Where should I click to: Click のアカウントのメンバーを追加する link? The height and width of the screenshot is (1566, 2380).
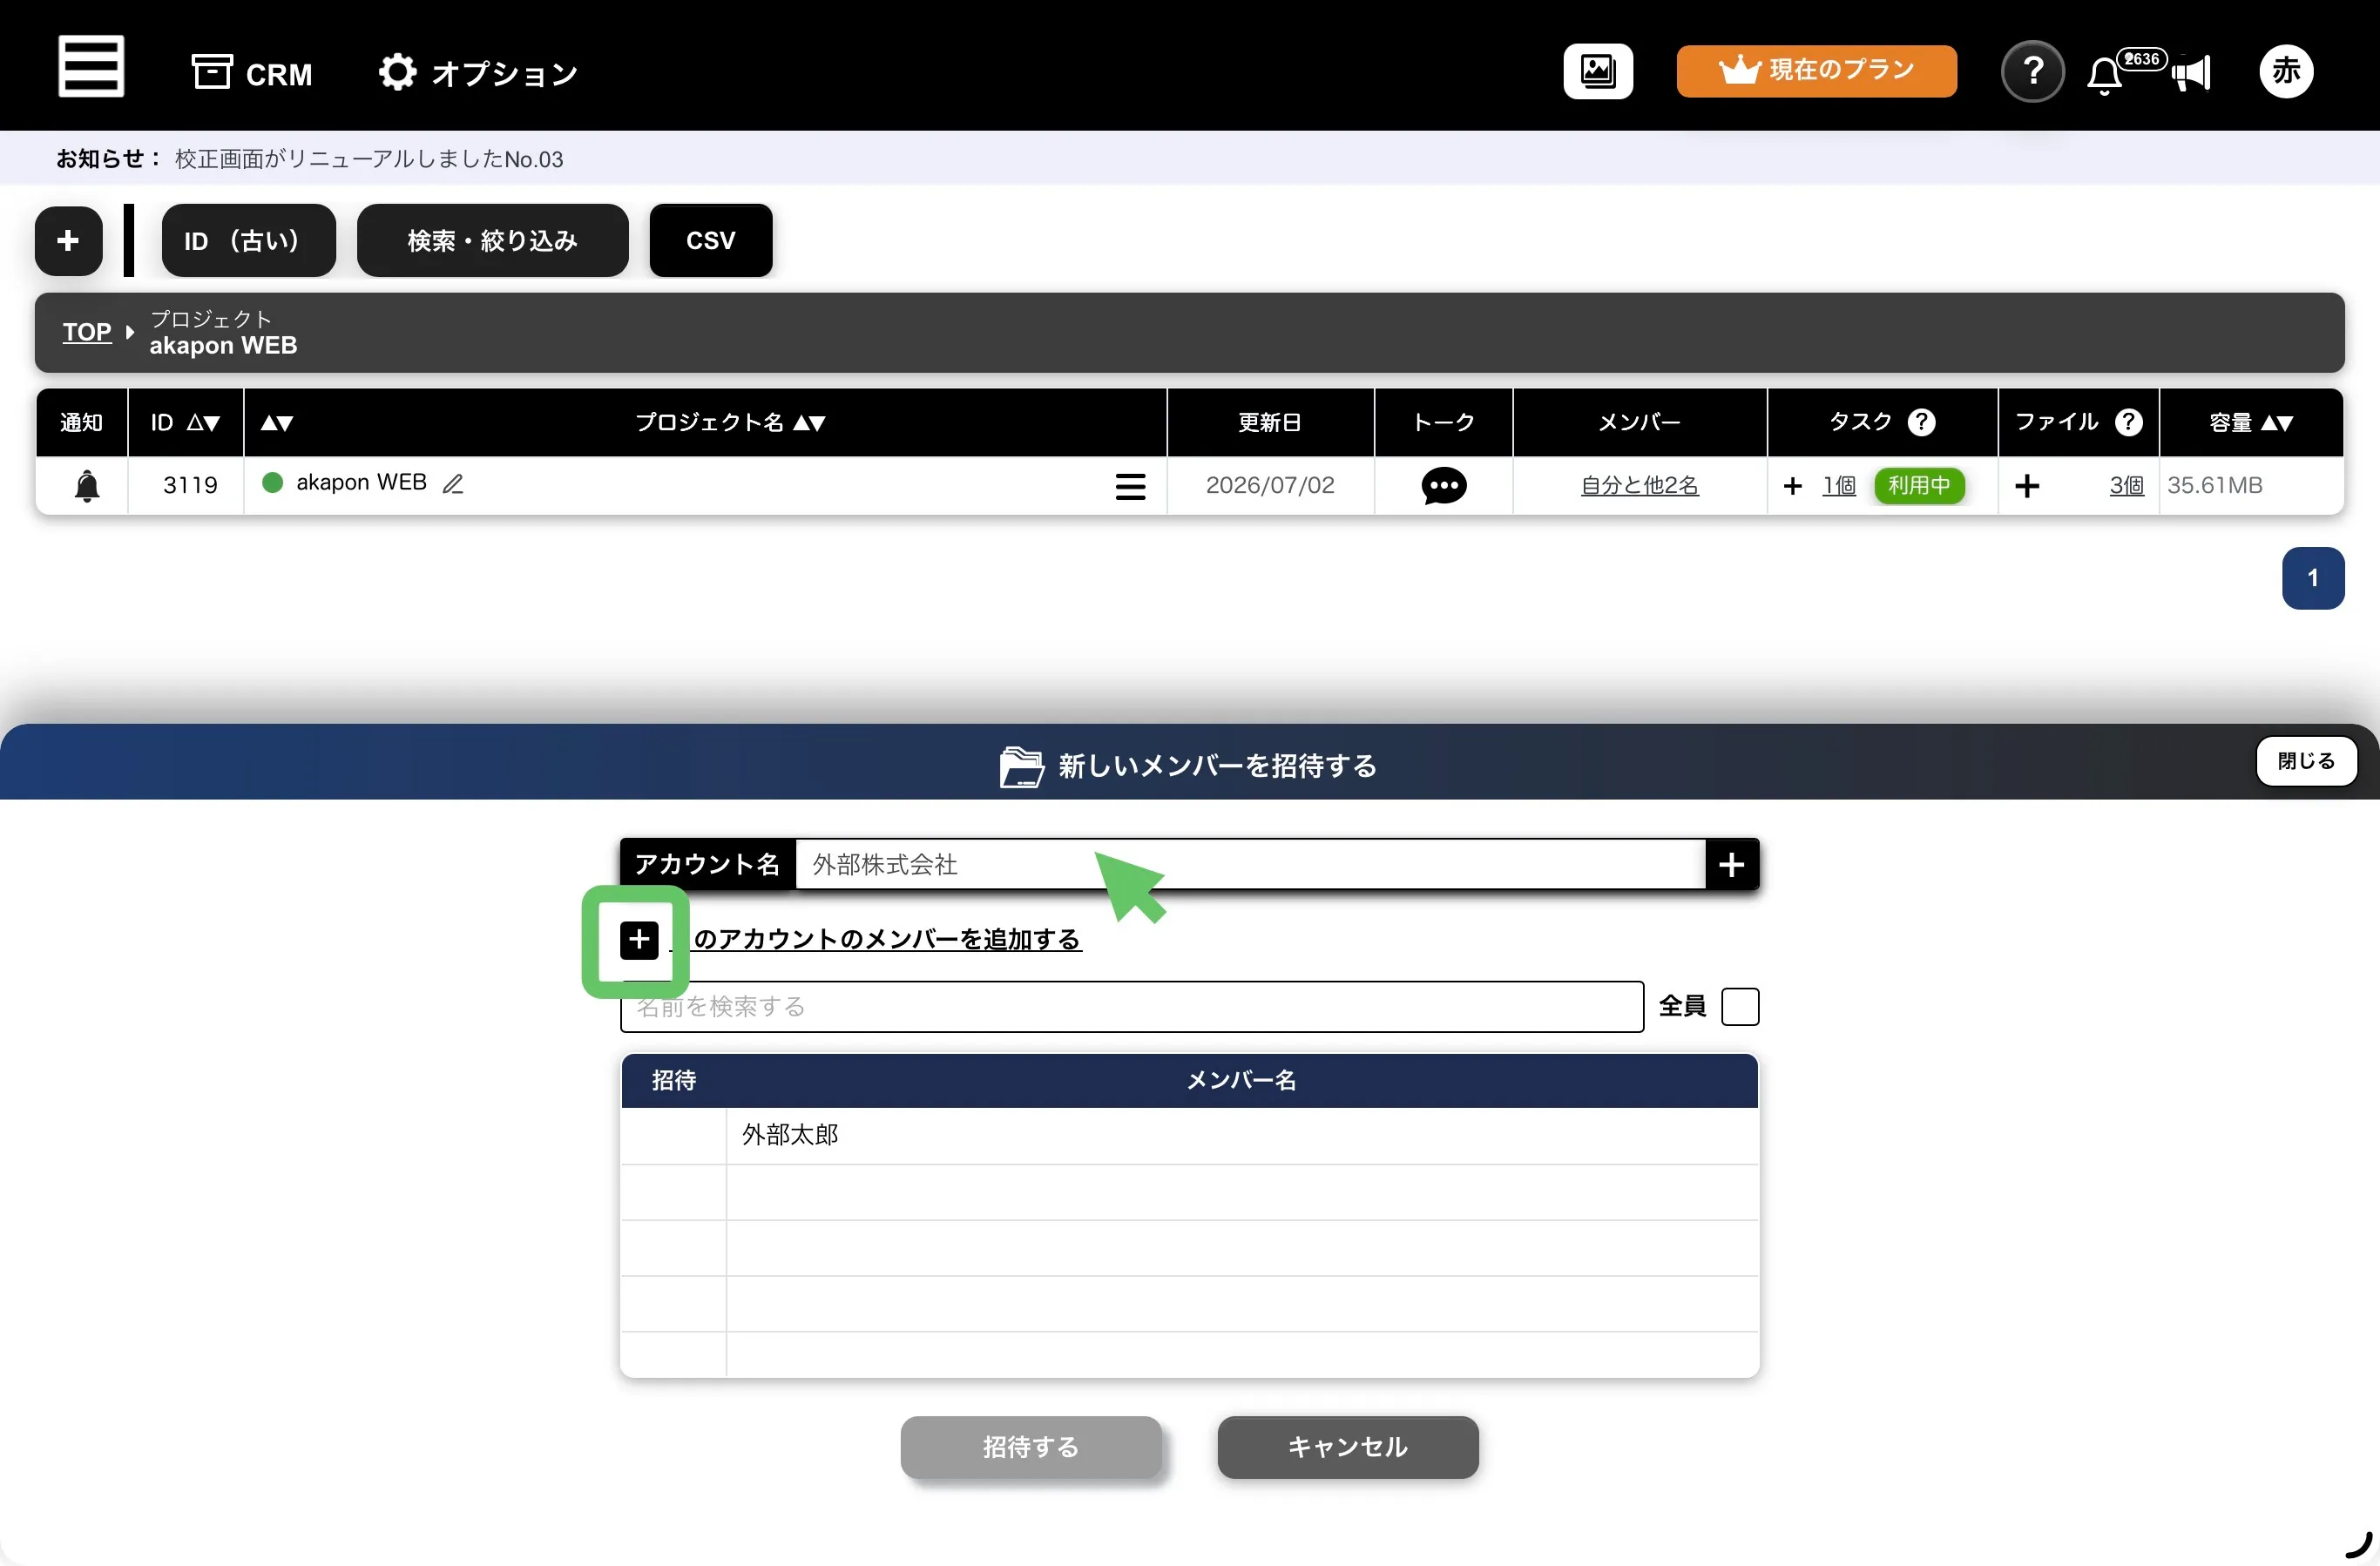click(x=887, y=940)
